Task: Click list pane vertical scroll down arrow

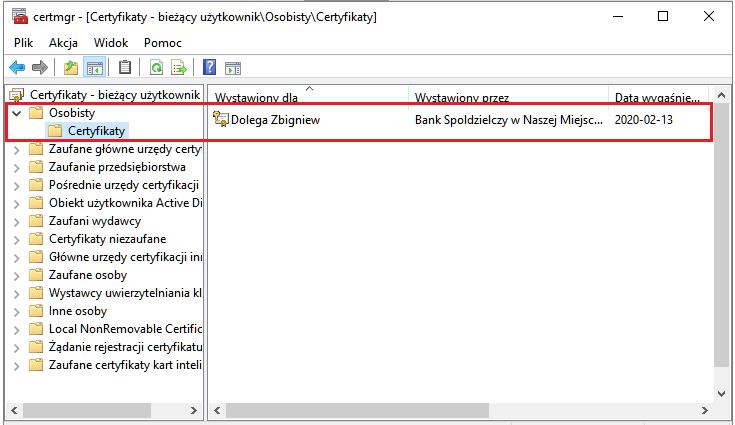Action: click(x=722, y=394)
